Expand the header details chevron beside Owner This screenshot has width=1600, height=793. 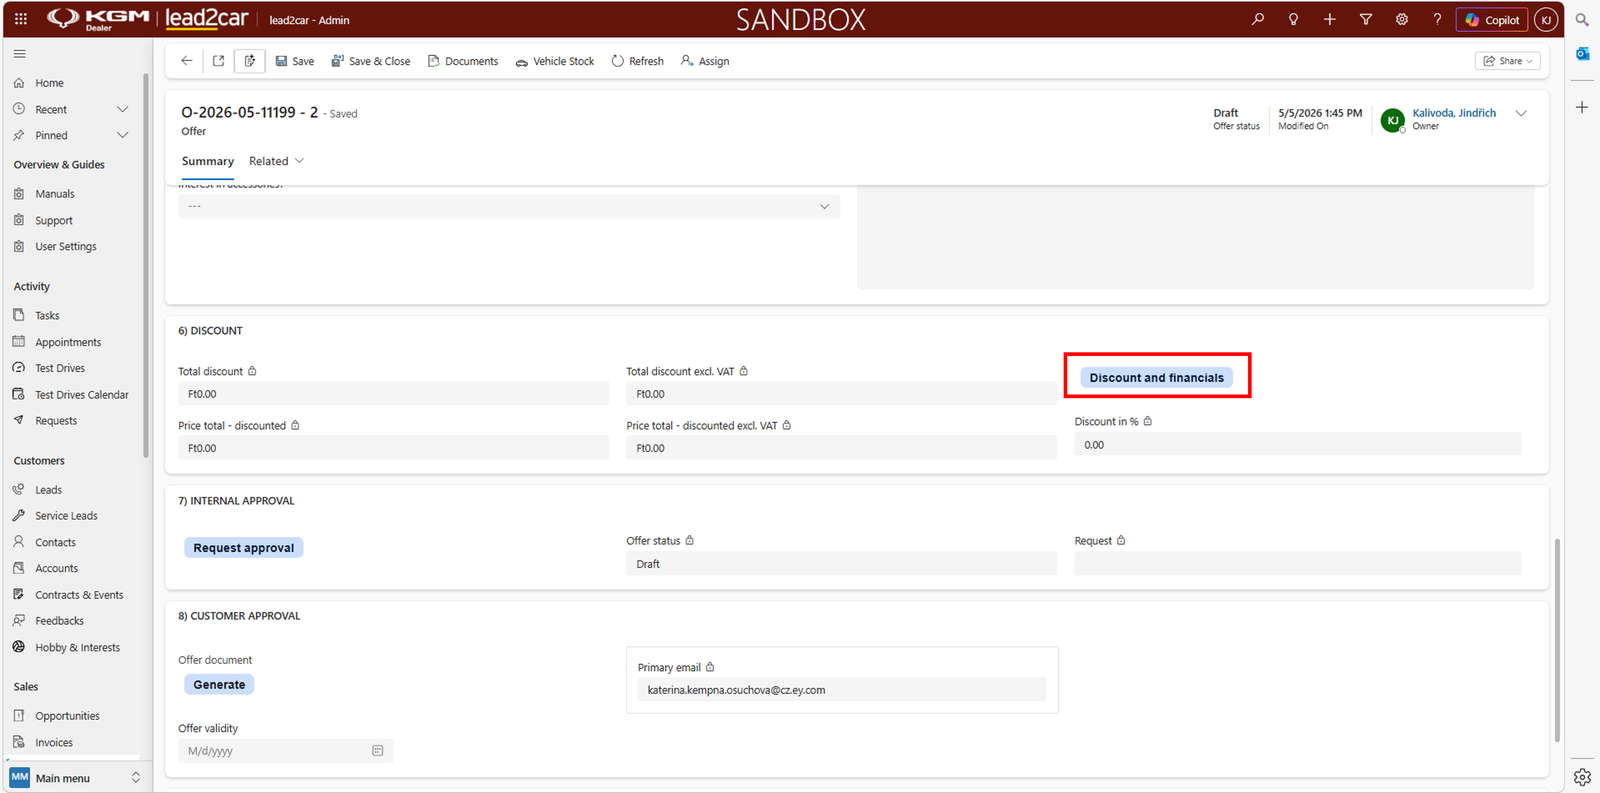pyautogui.click(x=1522, y=113)
